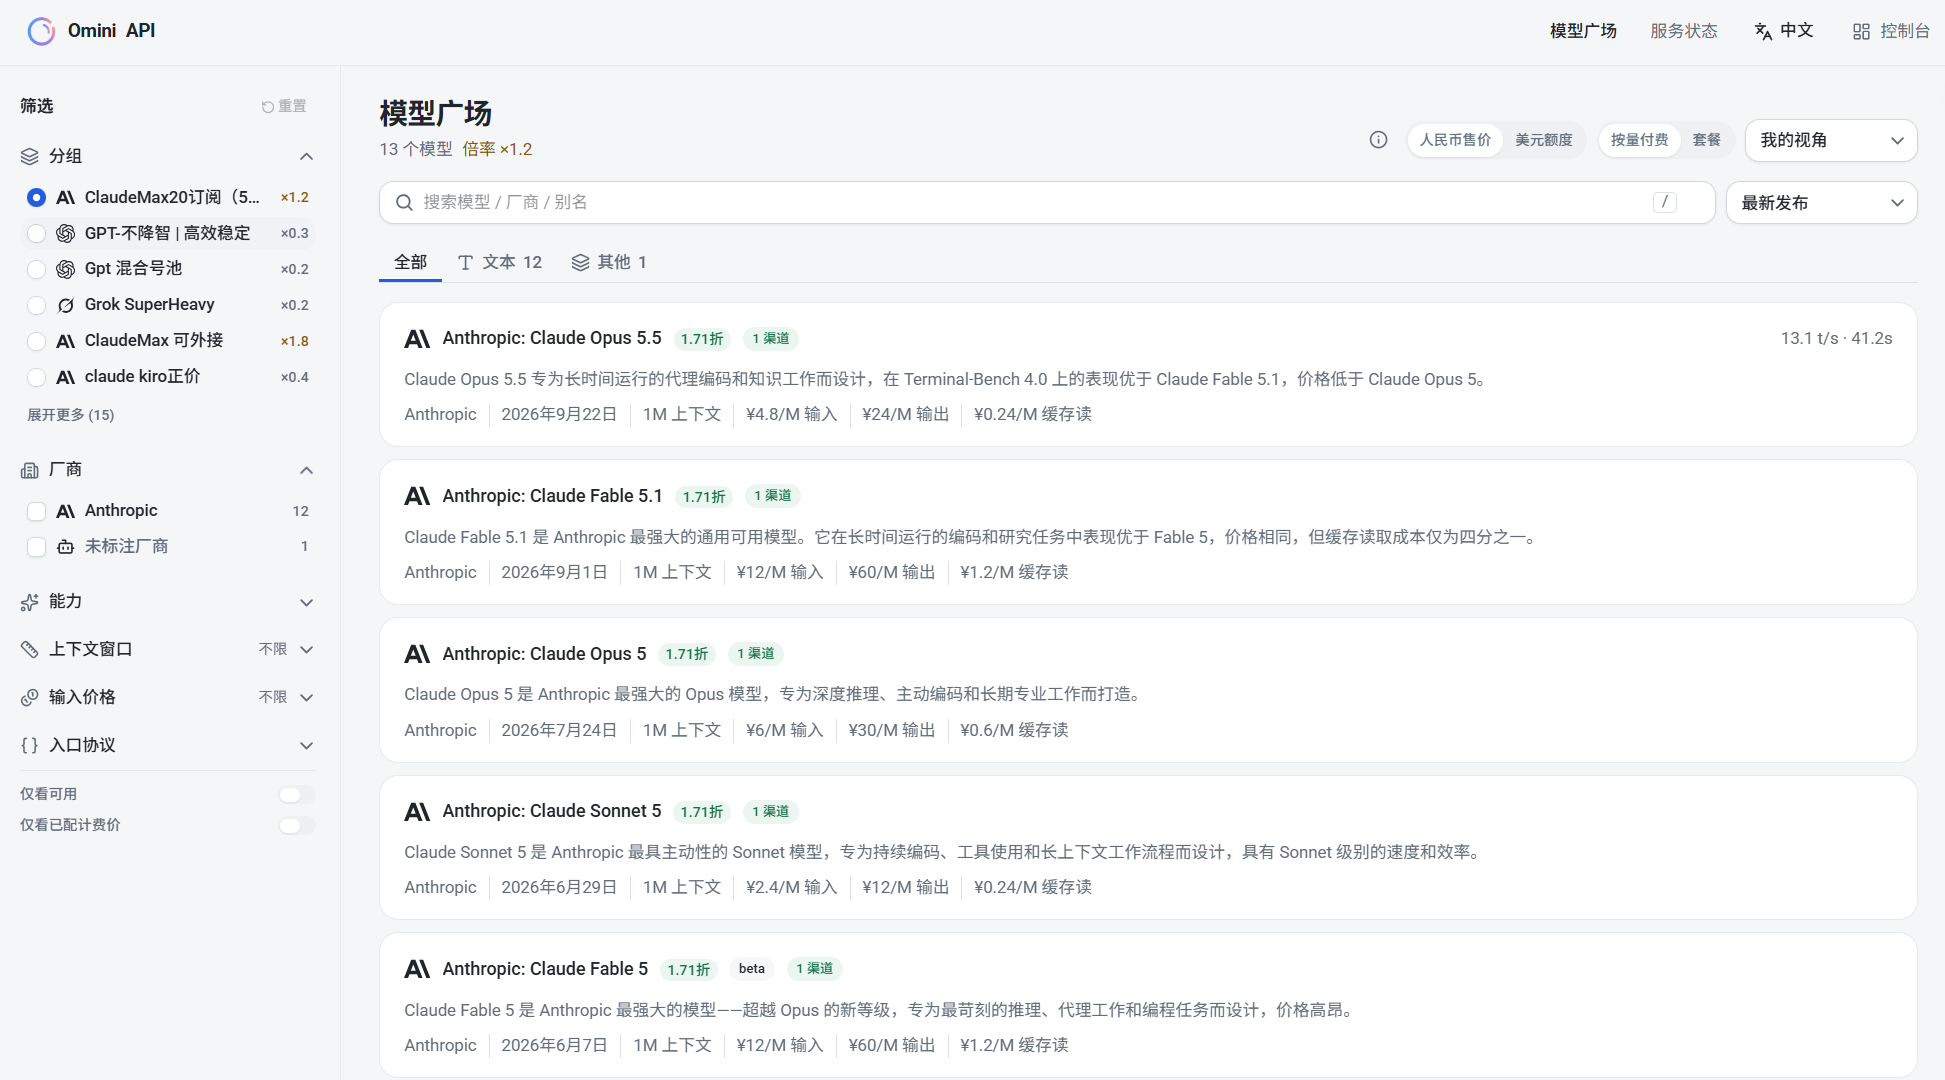Switch to the 文本 12 tab
The height and width of the screenshot is (1080, 1945).
pos(500,262)
